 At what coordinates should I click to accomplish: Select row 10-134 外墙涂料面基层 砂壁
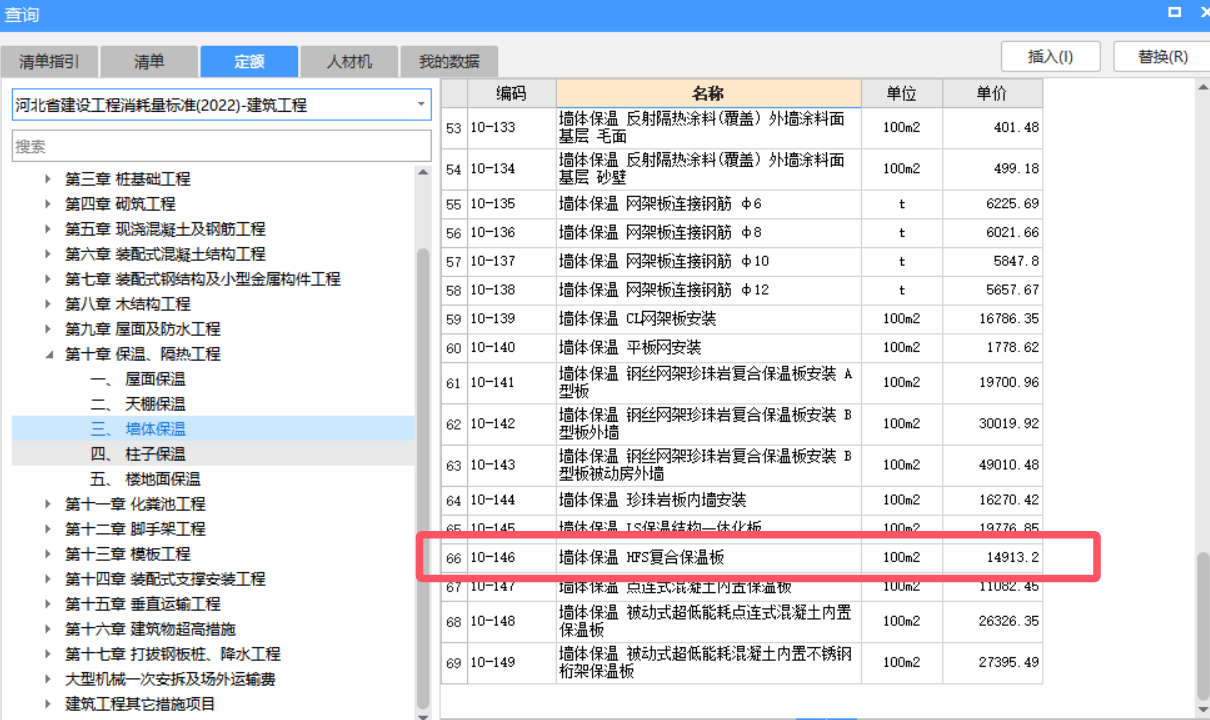[742, 169]
